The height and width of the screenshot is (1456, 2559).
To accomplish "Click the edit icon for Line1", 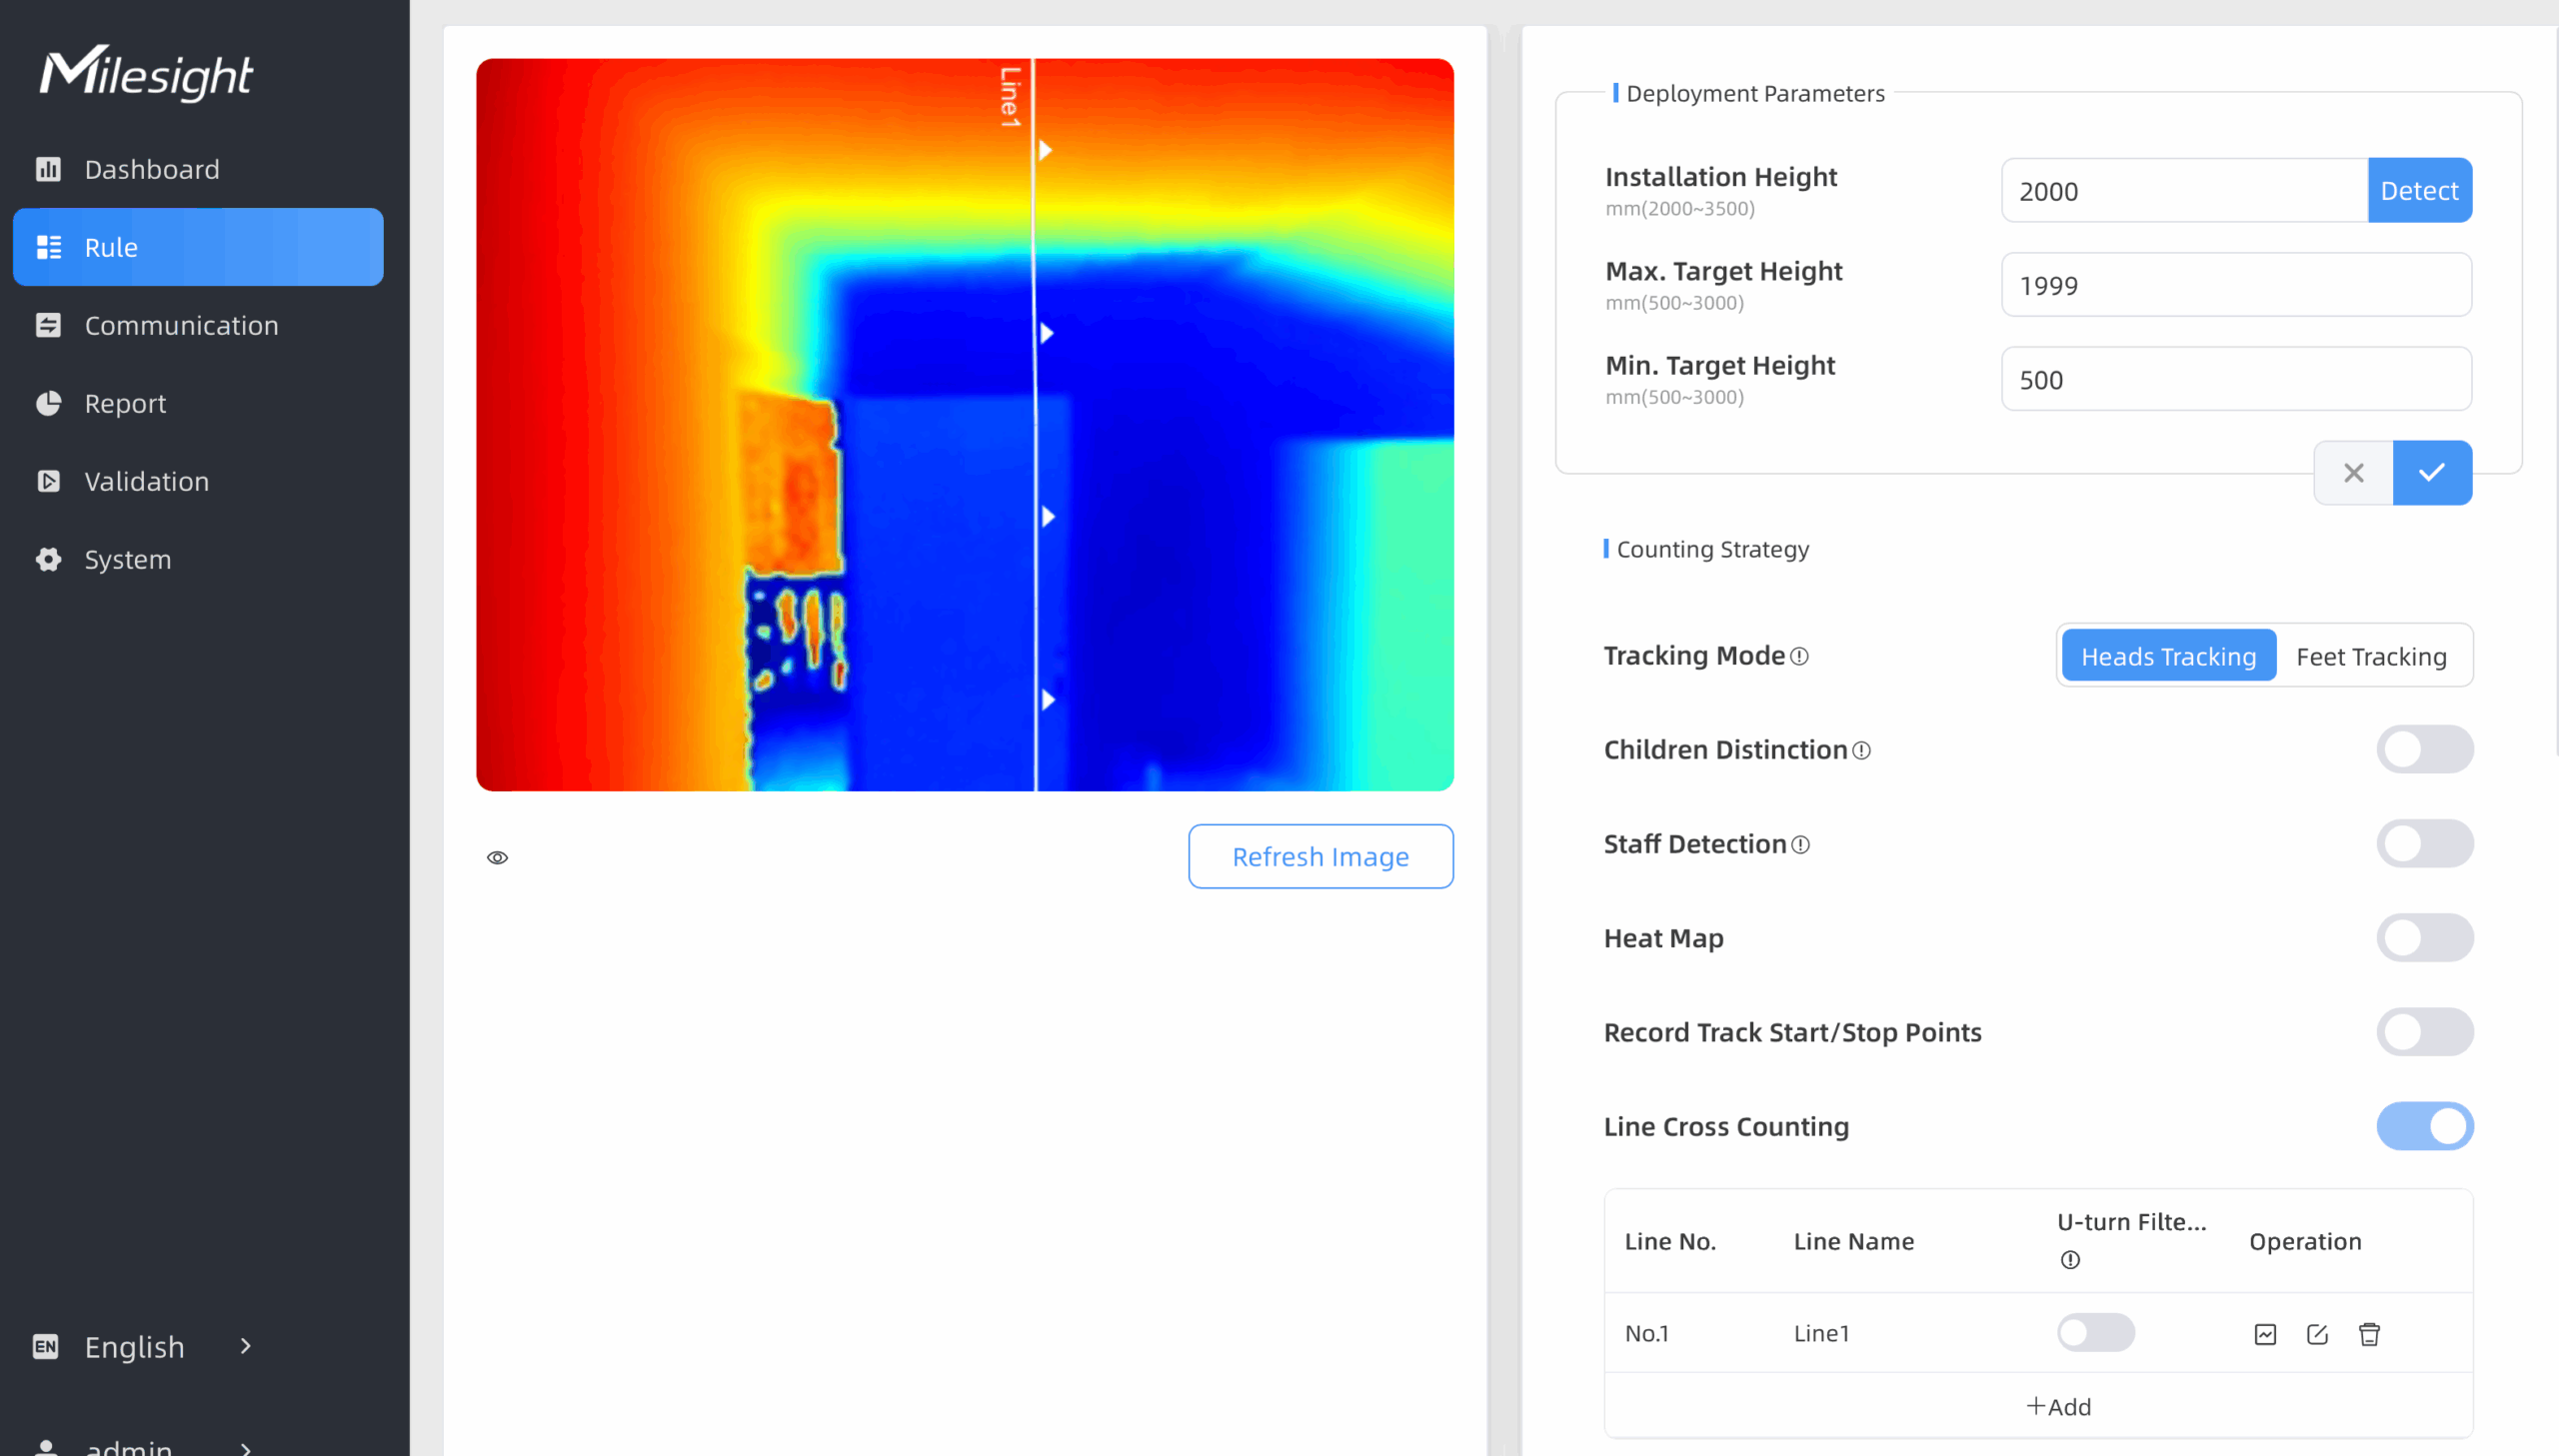I will click(x=2317, y=1334).
